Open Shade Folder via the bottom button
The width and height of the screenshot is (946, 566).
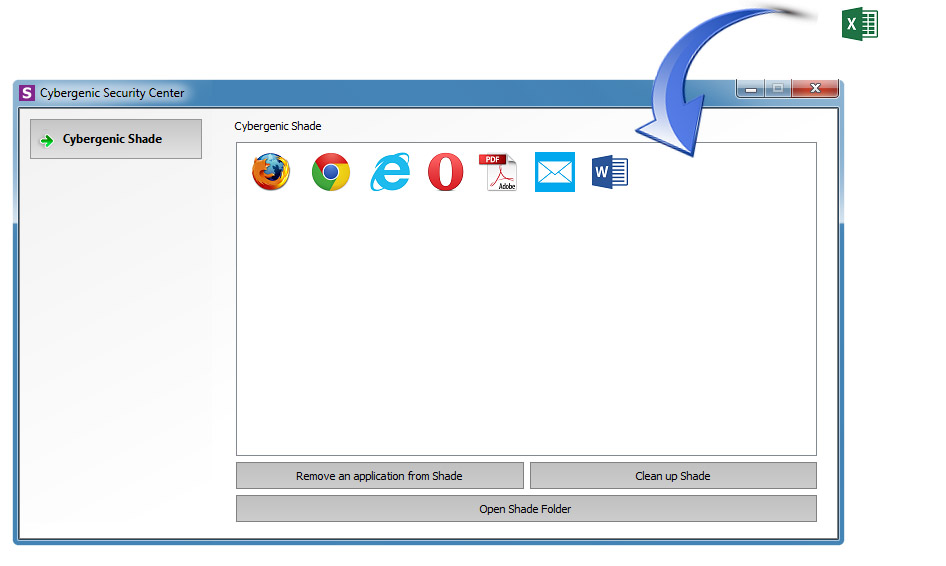[x=526, y=509]
